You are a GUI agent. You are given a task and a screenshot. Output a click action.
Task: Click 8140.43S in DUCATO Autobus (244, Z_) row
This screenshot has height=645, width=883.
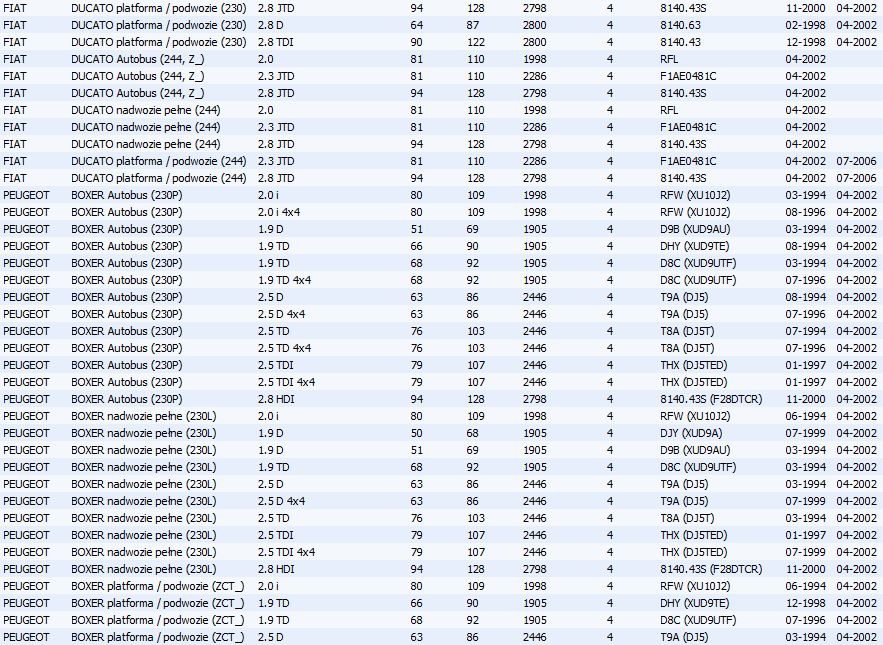click(x=683, y=93)
